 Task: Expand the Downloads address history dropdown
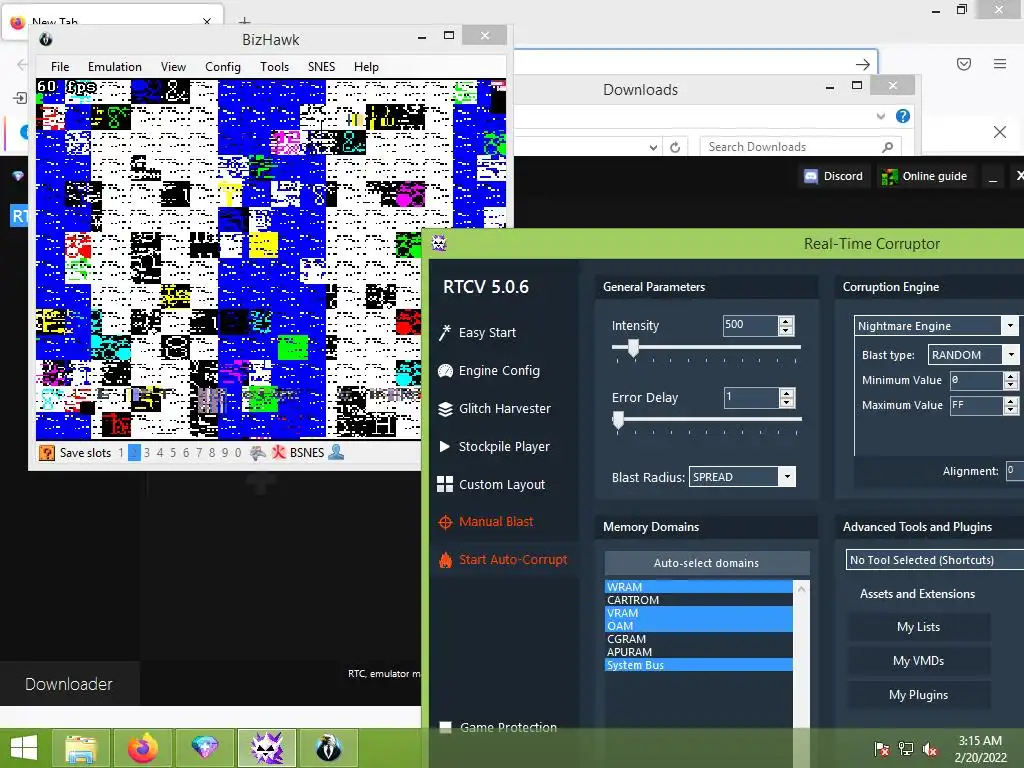[x=653, y=147]
